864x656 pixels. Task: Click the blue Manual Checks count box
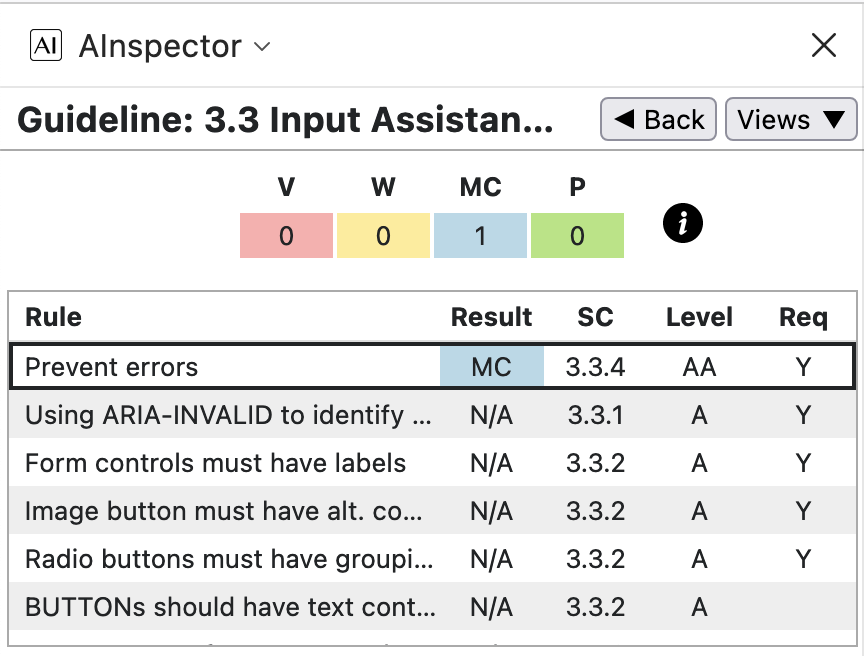click(x=480, y=236)
